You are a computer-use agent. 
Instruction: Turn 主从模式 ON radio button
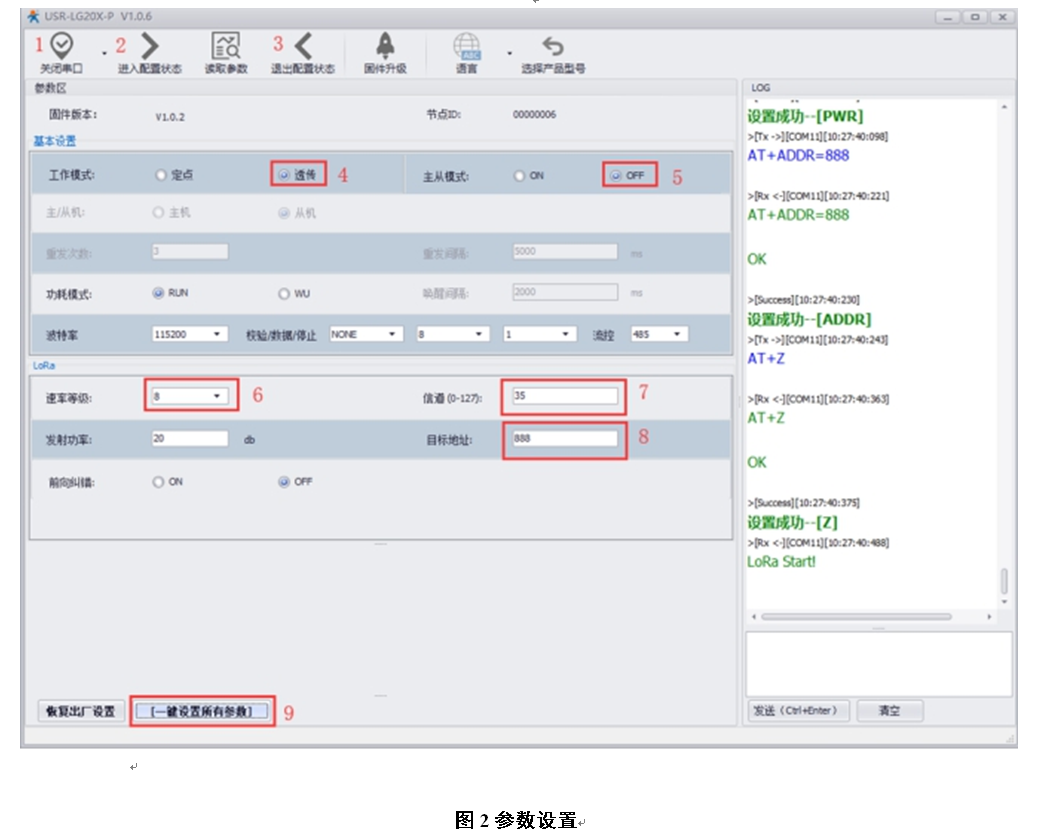(x=519, y=176)
